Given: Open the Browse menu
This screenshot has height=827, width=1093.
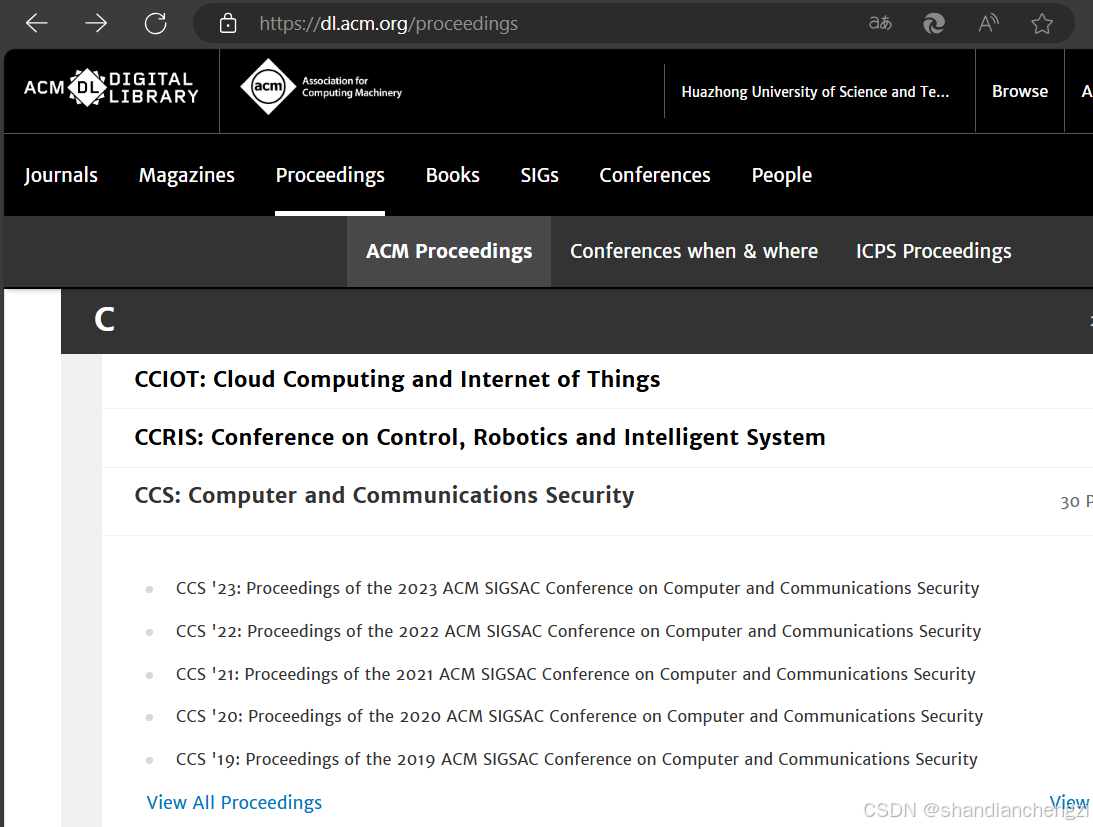Looking at the screenshot, I should point(1020,91).
